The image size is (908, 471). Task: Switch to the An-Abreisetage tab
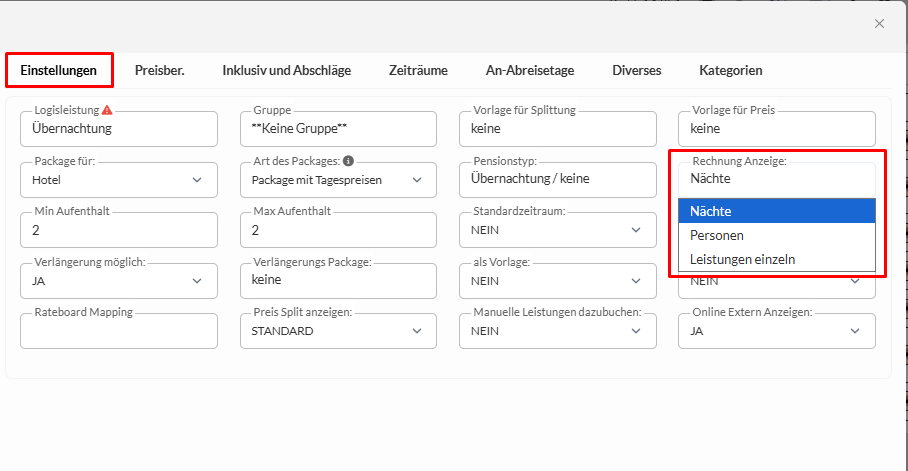530,70
